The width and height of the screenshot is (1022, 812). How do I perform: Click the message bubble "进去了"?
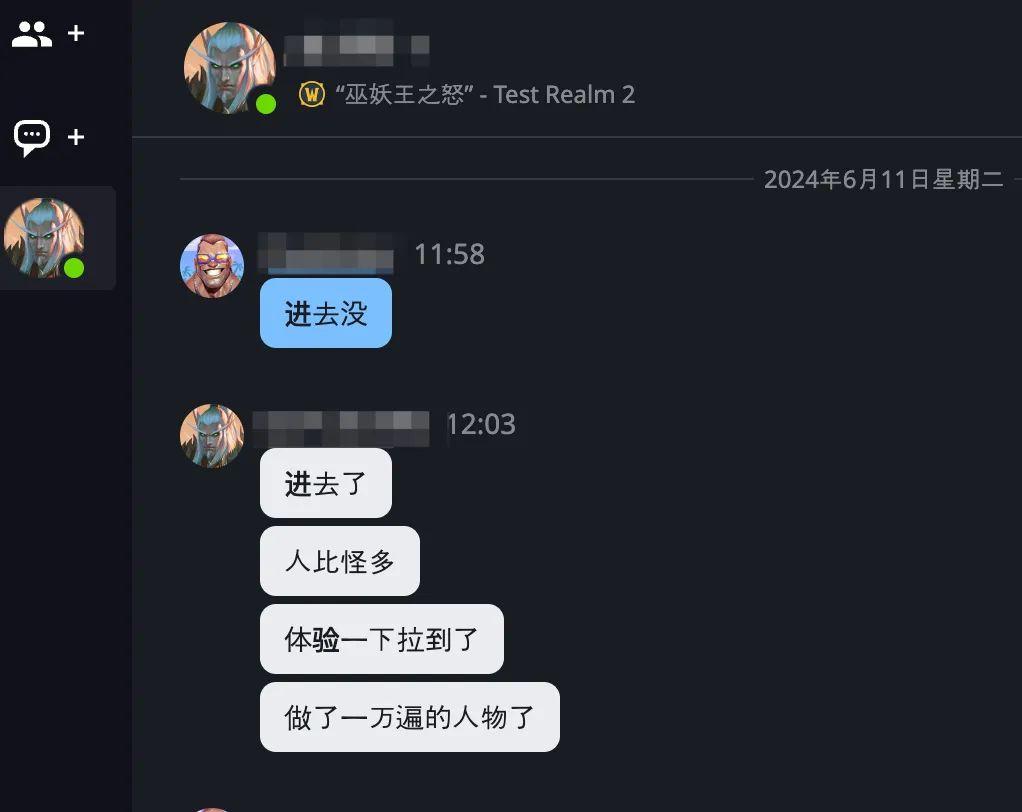point(326,483)
